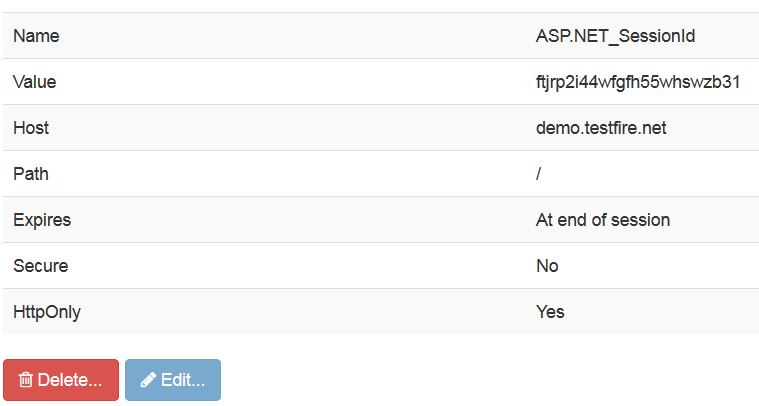
Task: Click the Secure value 'No'
Action: [x=547, y=266]
